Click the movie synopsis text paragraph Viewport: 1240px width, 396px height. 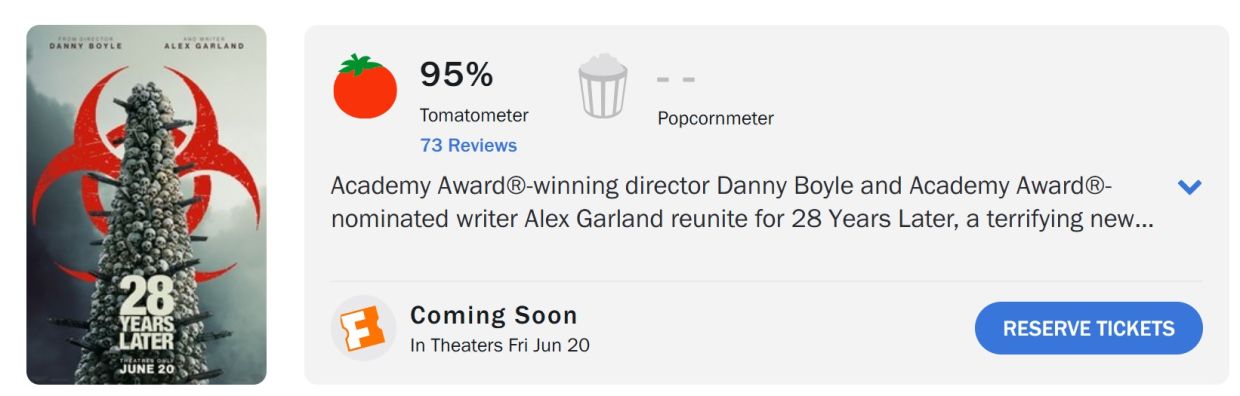(742, 203)
